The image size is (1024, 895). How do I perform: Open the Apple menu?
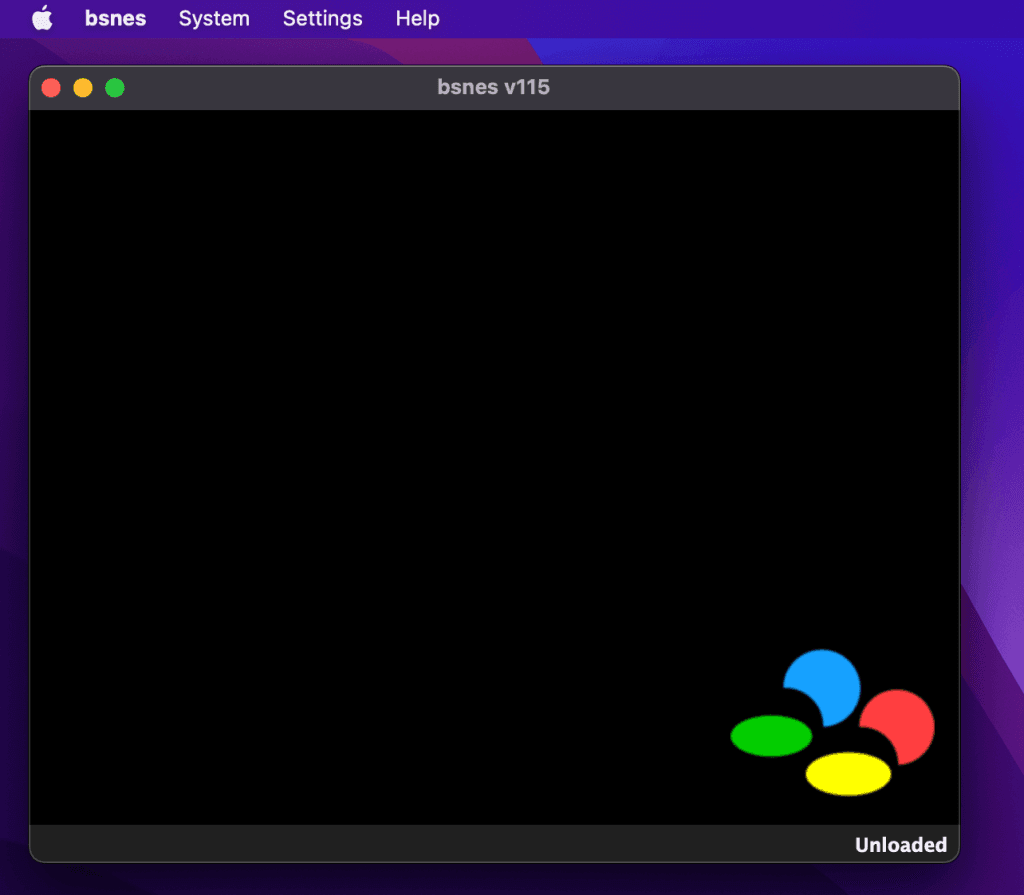(x=42, y=17)
